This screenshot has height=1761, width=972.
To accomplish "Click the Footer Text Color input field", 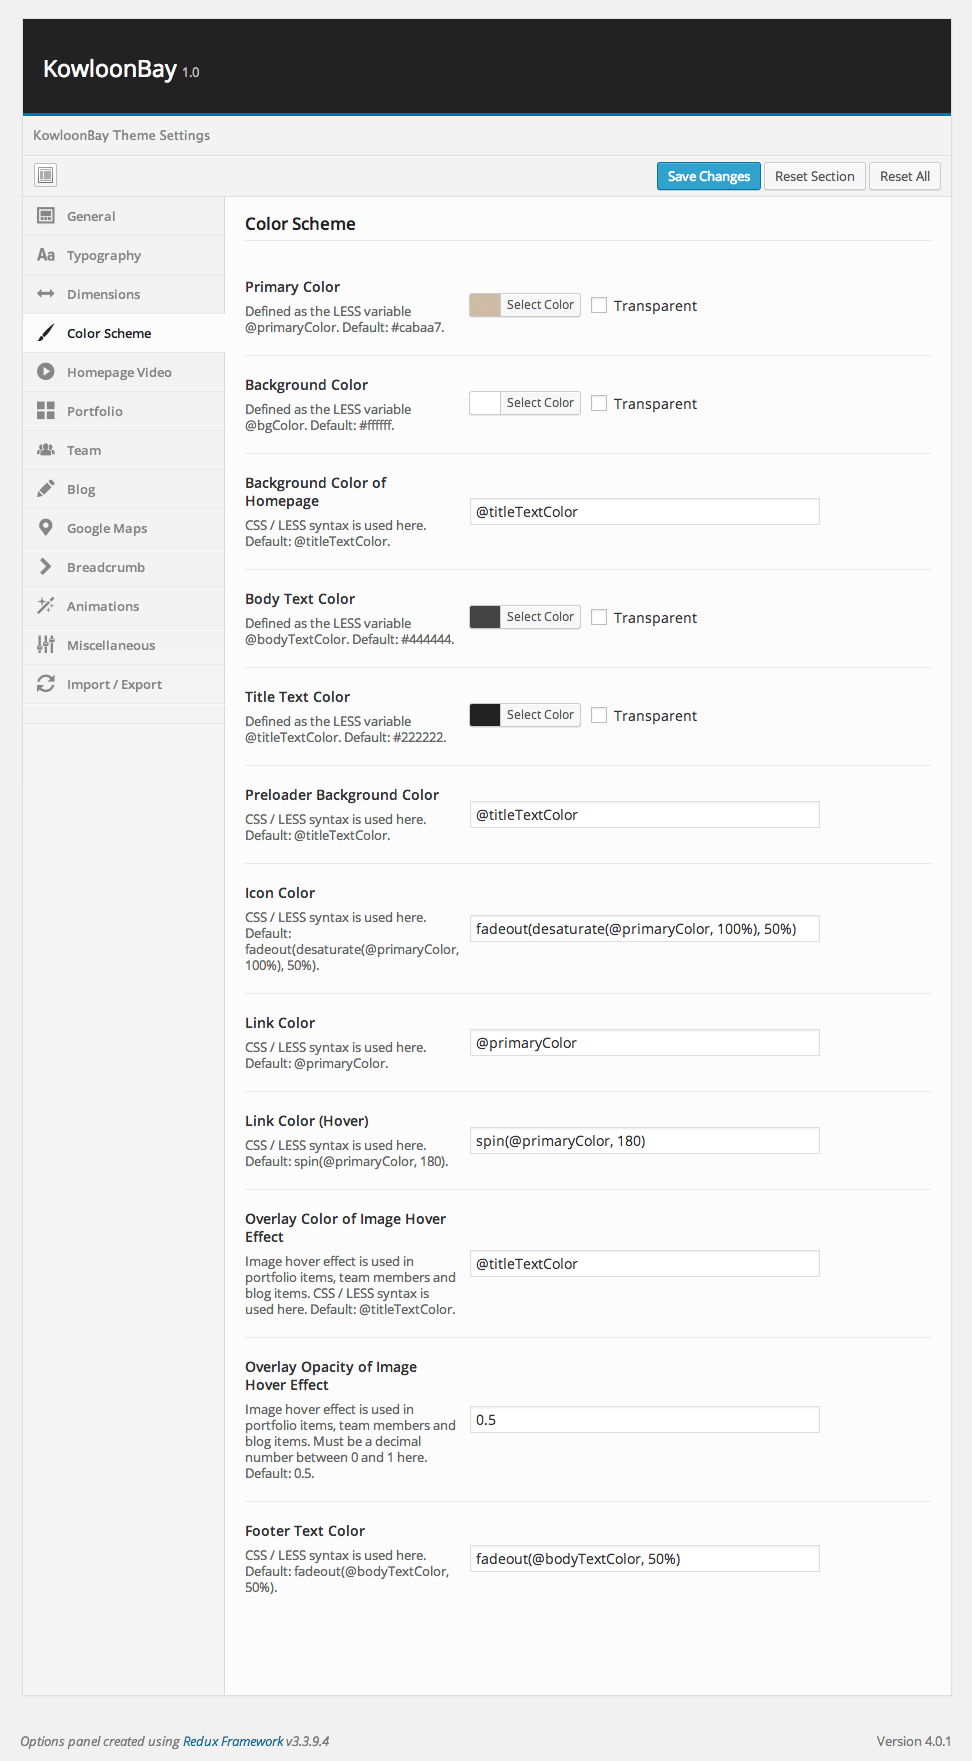I will pos(644,1559).
